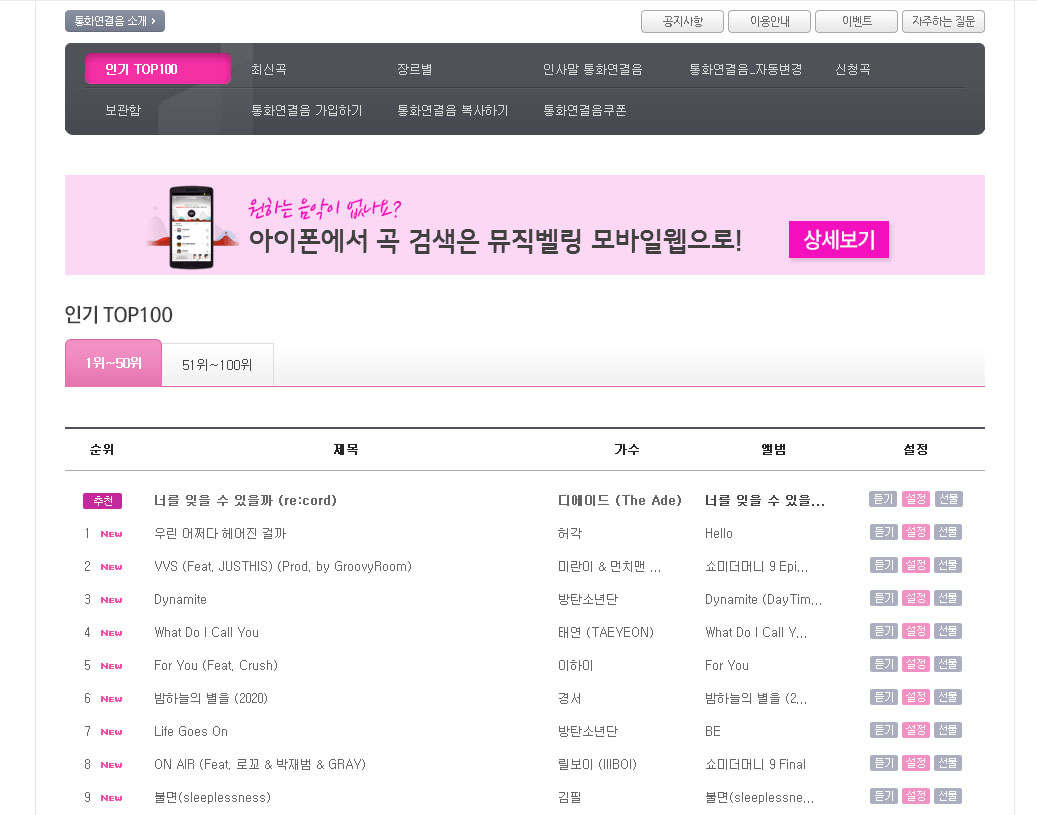Open settings for 불면(sleeplessness)
Viewport: 1037px width, 815px height.
click(x=915, y=795)
